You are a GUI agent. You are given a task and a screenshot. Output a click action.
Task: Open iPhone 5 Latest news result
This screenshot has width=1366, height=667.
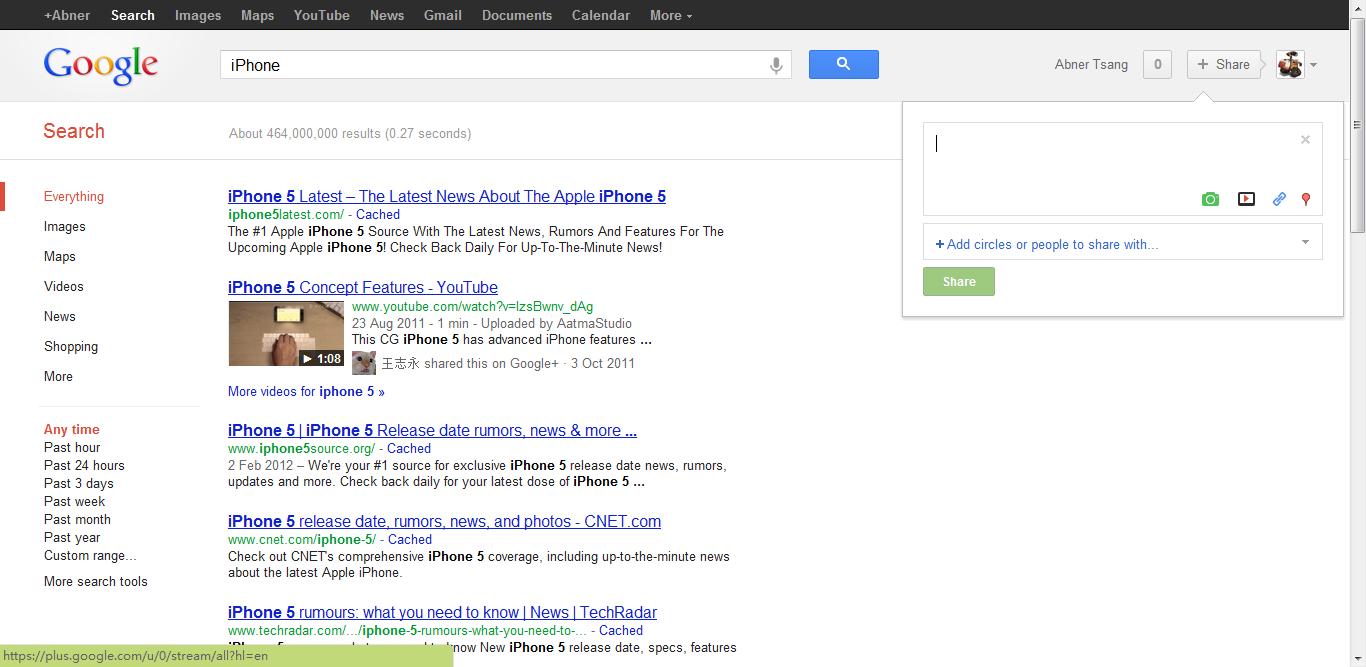[x=447, y=196]
